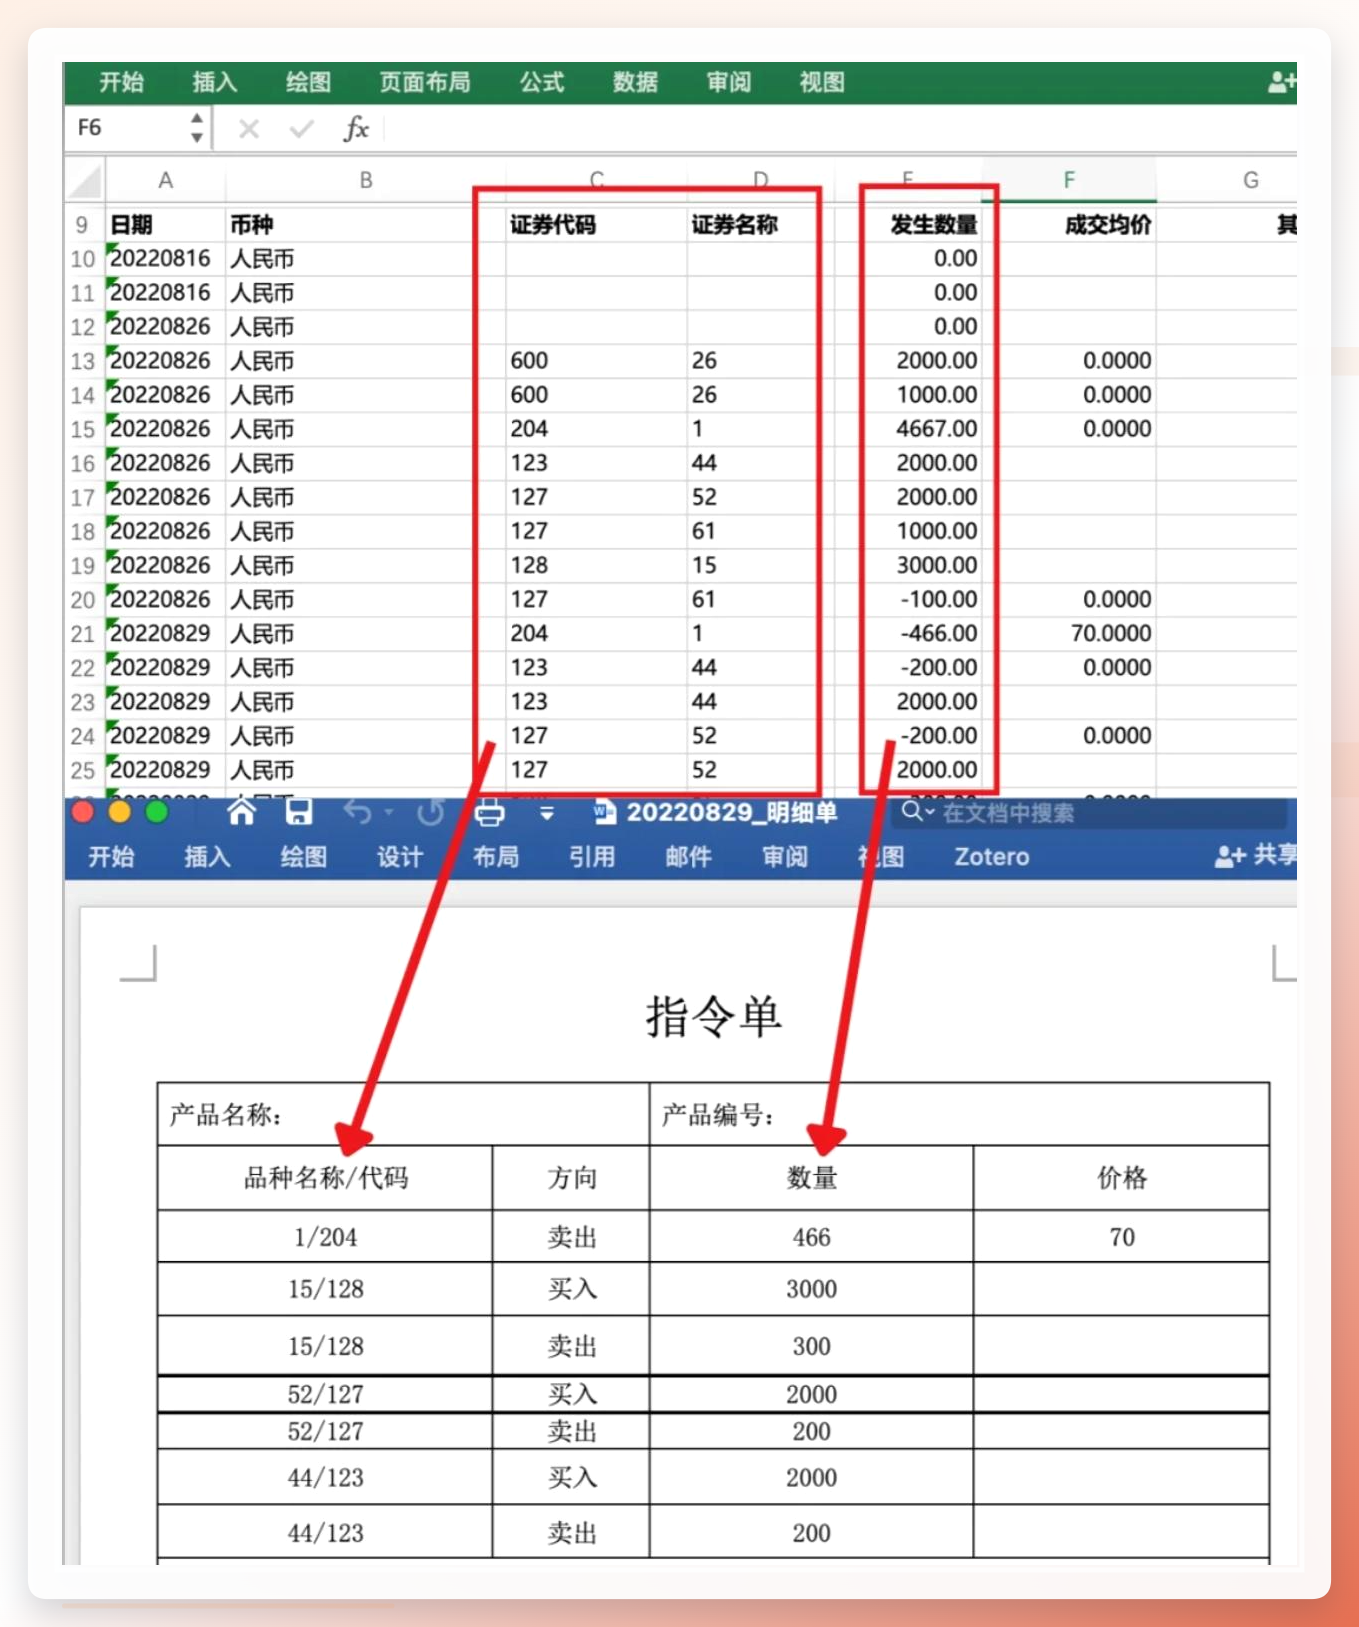Open Word 邮件 tab
The image size is (1359, 1627).
(x=688, y=857)
